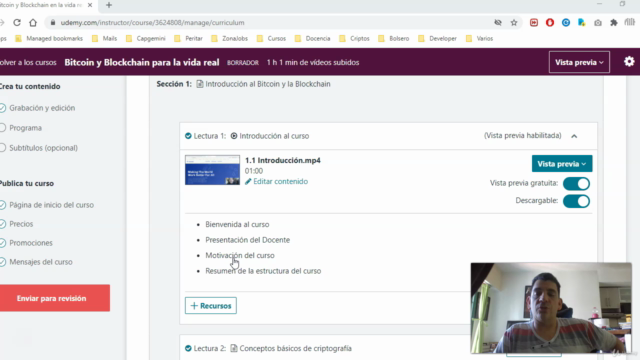
Task: Click Motivación del curso bullet text
Action: click(x=240, y=256)
